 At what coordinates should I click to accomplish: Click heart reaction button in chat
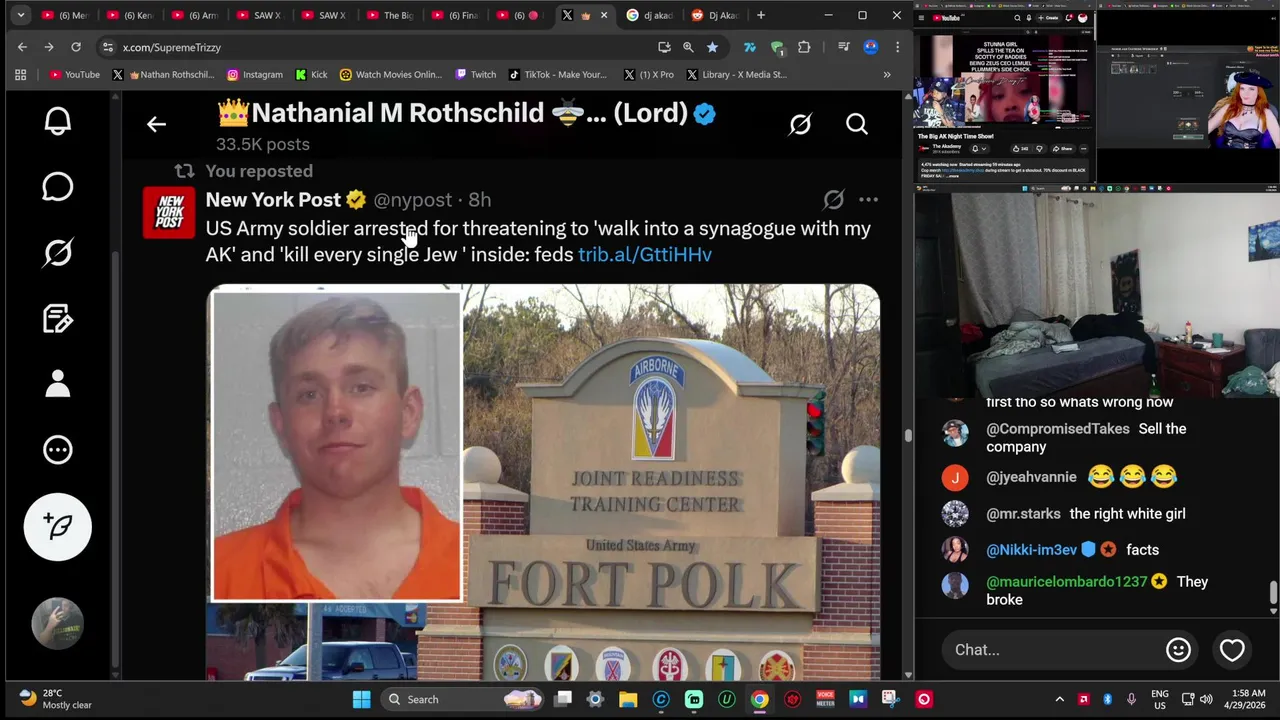[x=1232, y=650]
